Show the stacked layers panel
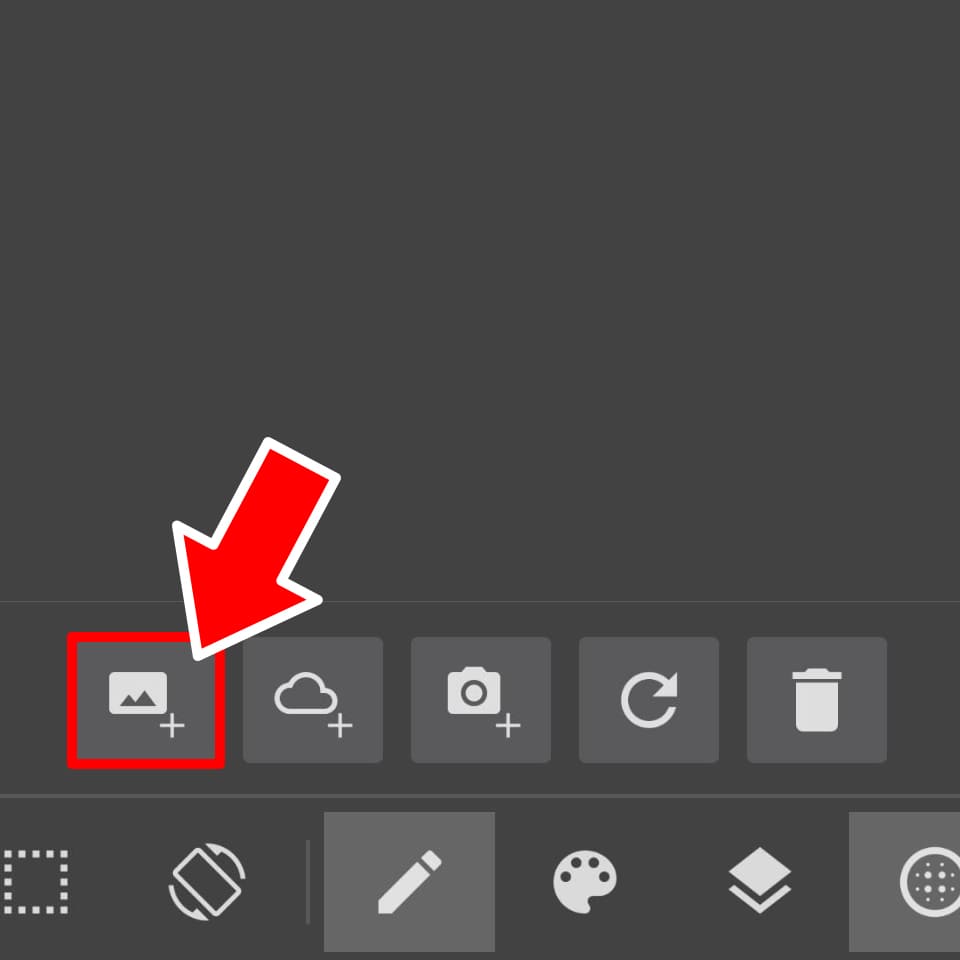This screenshot has width=960, height=960. (x=760, y=880)
